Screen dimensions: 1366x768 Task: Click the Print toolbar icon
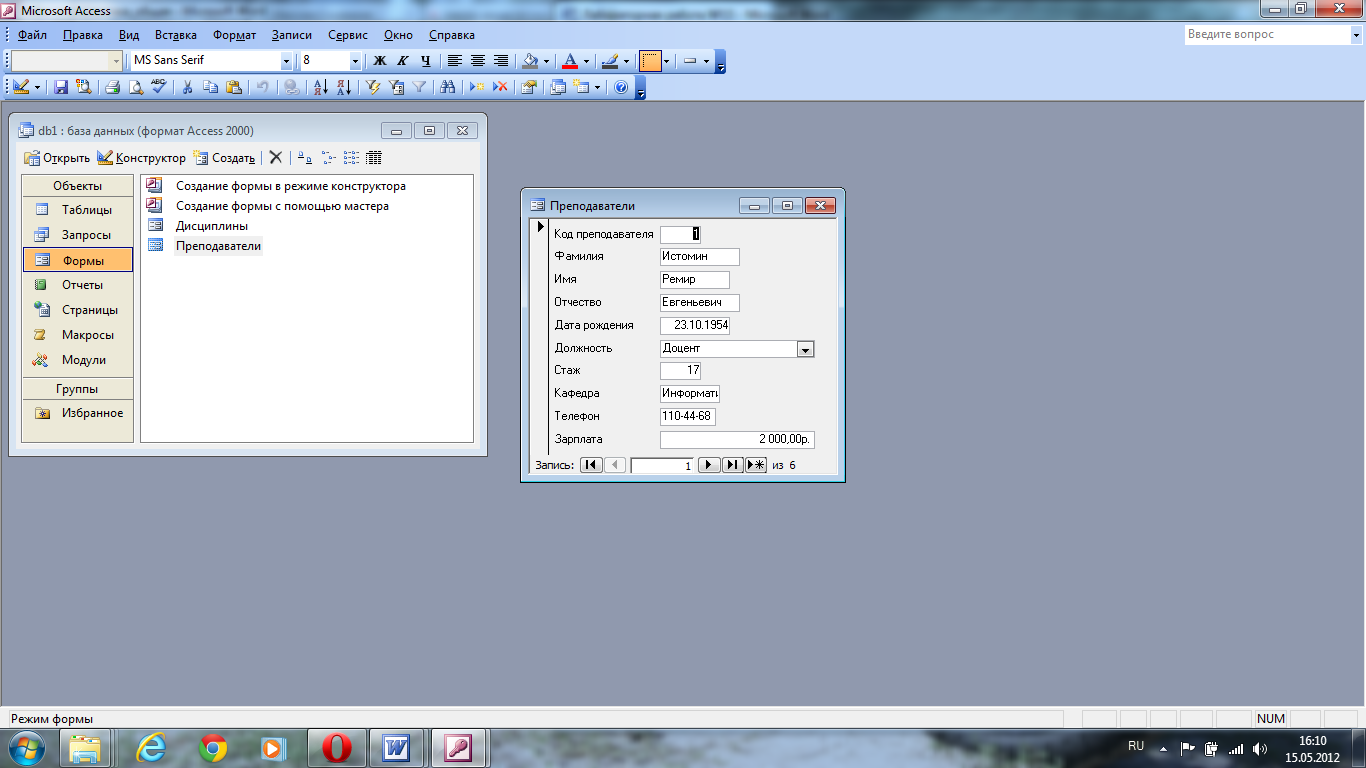[x=113, y=87]
